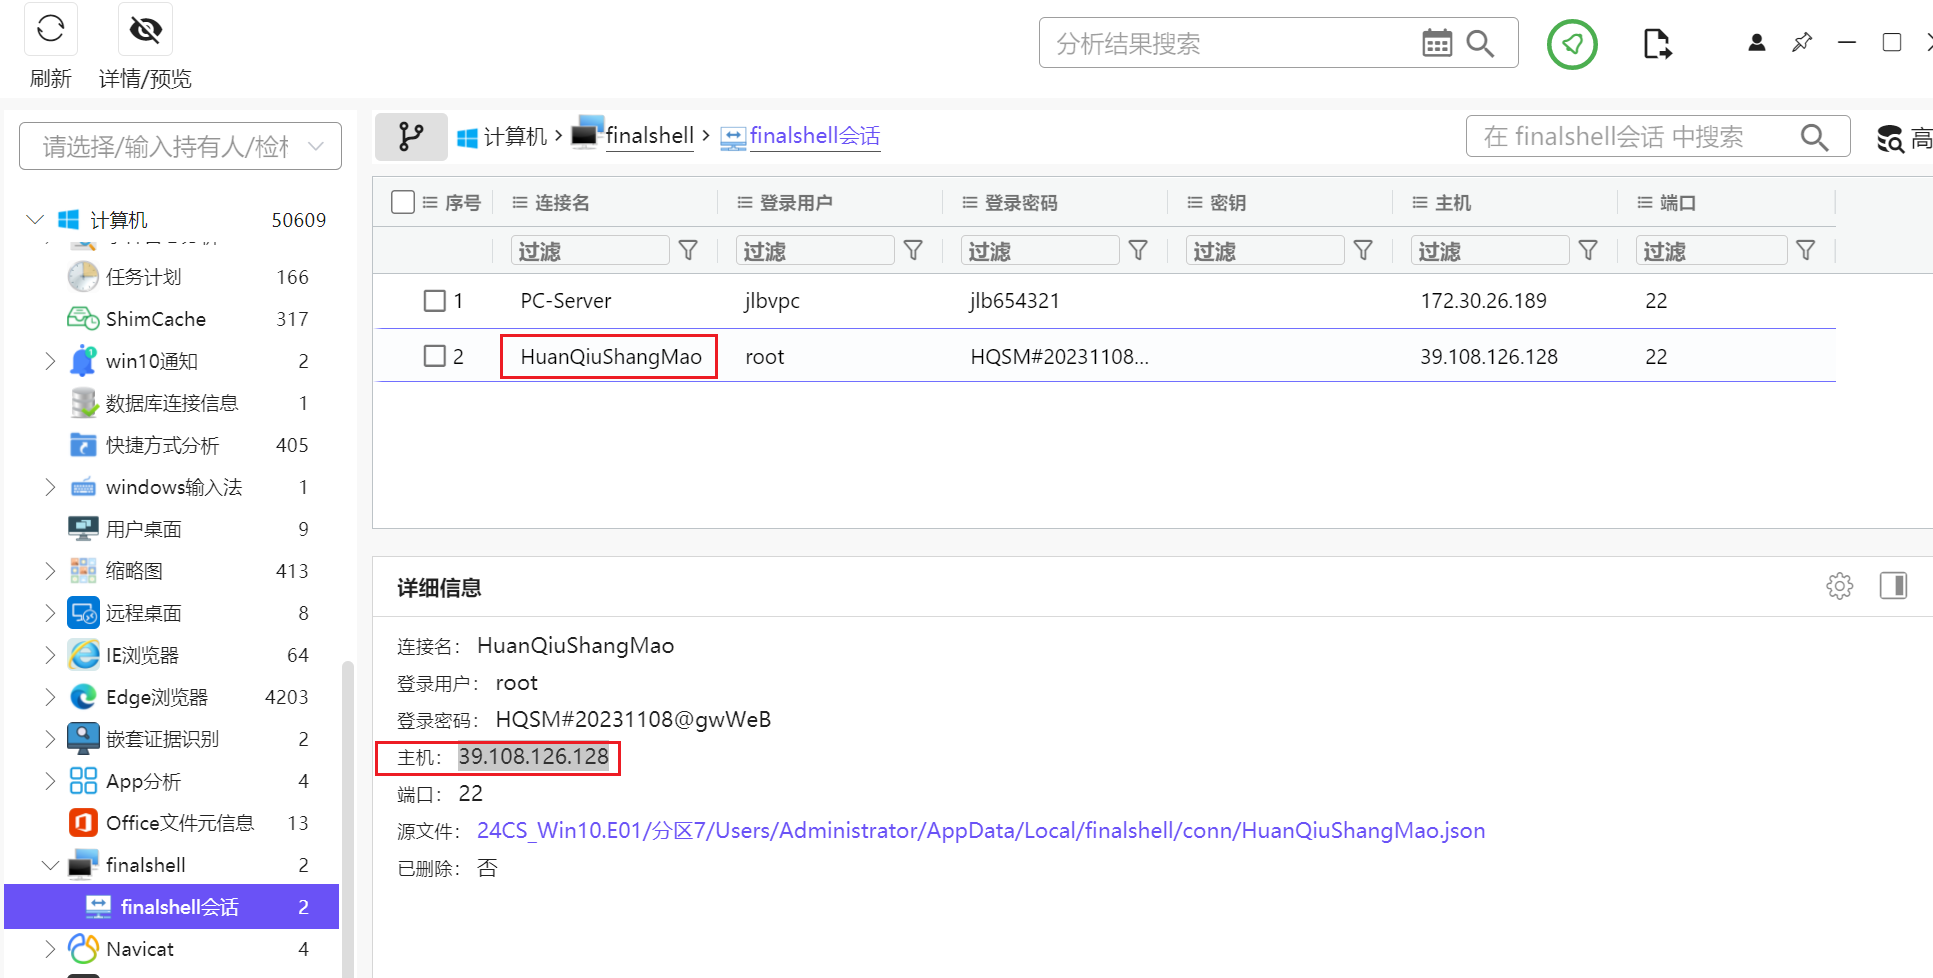The width and height of the screenshot is (1933, 978).
Task: Toggle the details panel layout icon
Action: 1893,586
